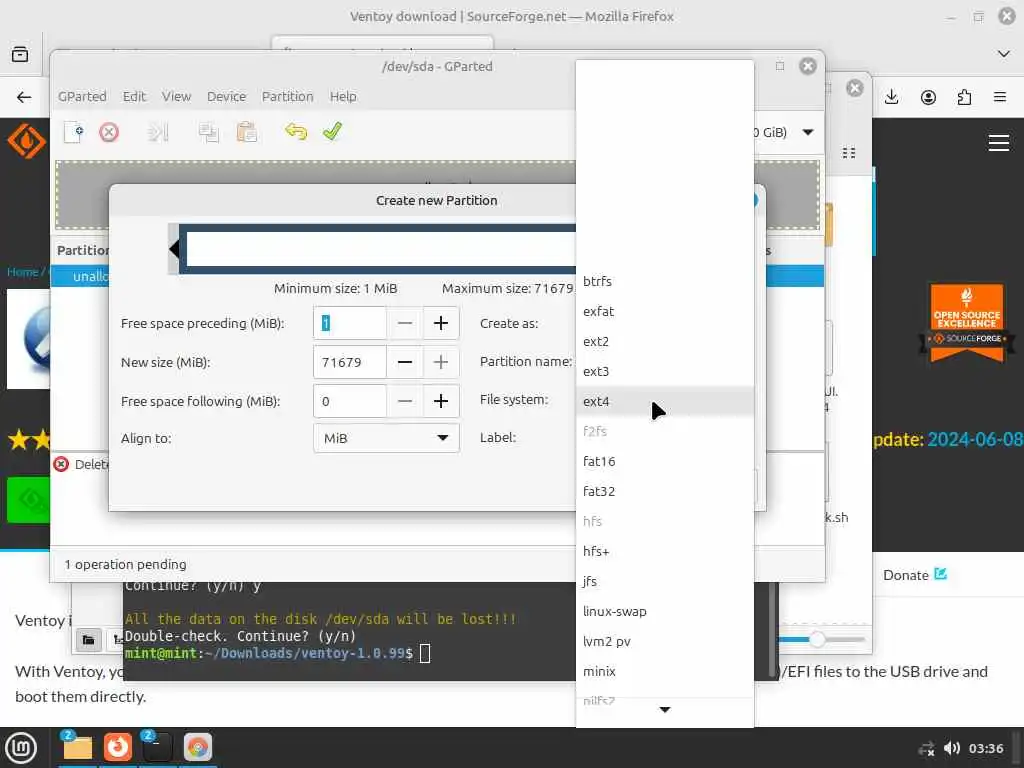Select fat16 from file system list
The image size is (1024, 768).
click(665, 462)
